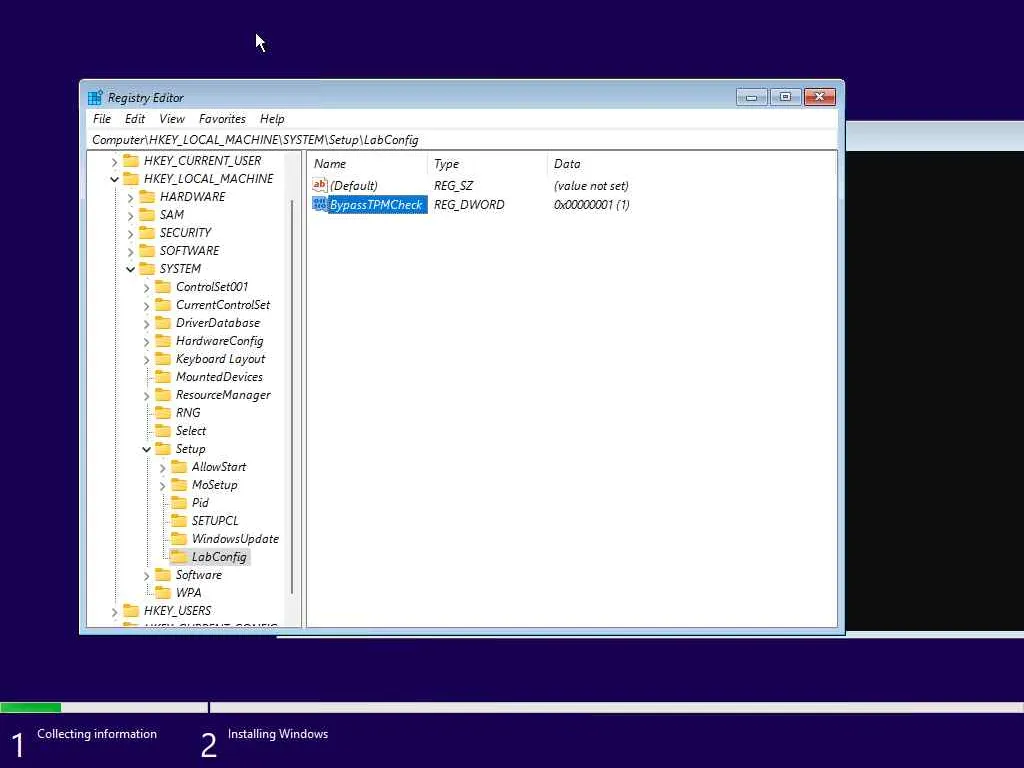This screenshot has height=768, width=1024.
Task: Click the HKEY_LOCAL_MACHINE folder icon
Action: 131,179
